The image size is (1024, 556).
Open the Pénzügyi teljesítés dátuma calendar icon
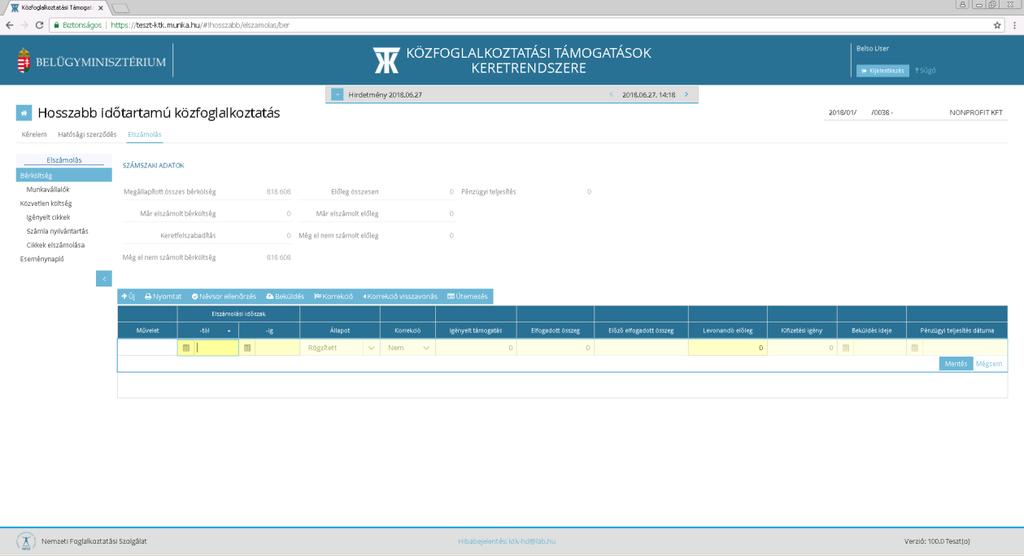pyautogui.click(x=914, y=348)
